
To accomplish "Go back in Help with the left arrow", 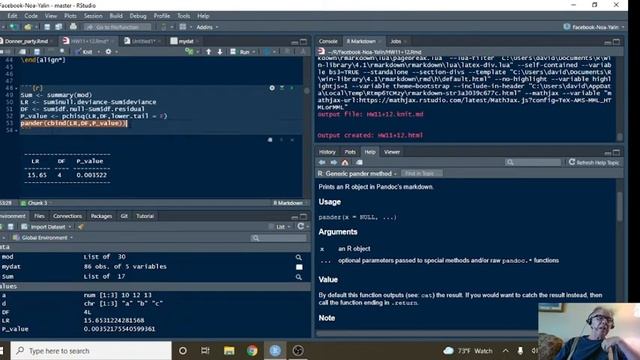I will (x=322, y=162).
